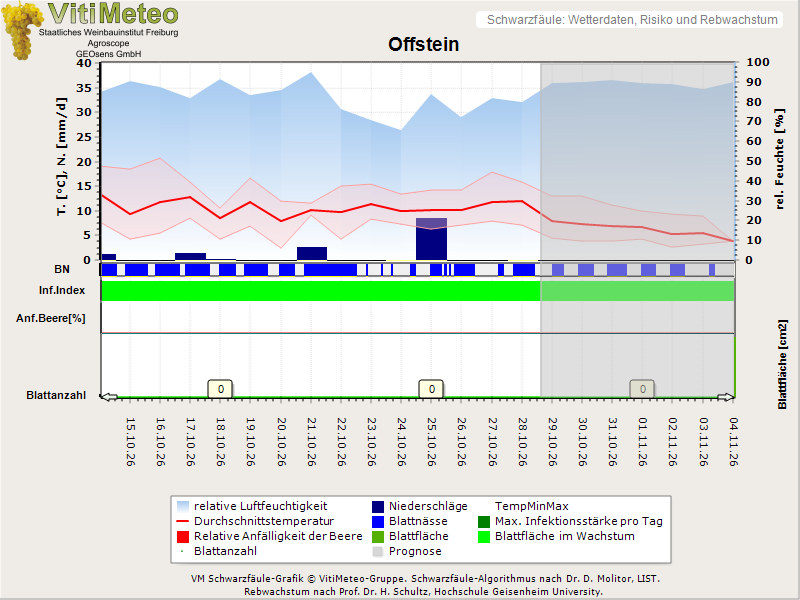This screenshot has width=800, height=600.
Task: Click the Rebwachstum nach Prof. Dr. H. Schultz credit
Action: coord(423,592)
